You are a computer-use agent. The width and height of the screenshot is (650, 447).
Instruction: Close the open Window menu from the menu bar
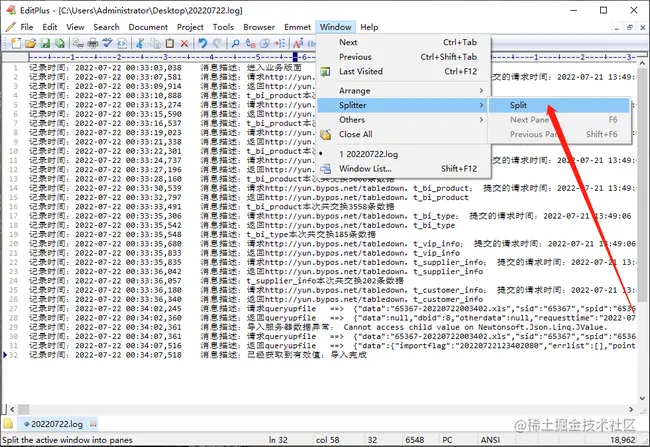pyautogui.click(x=335, y=27)
